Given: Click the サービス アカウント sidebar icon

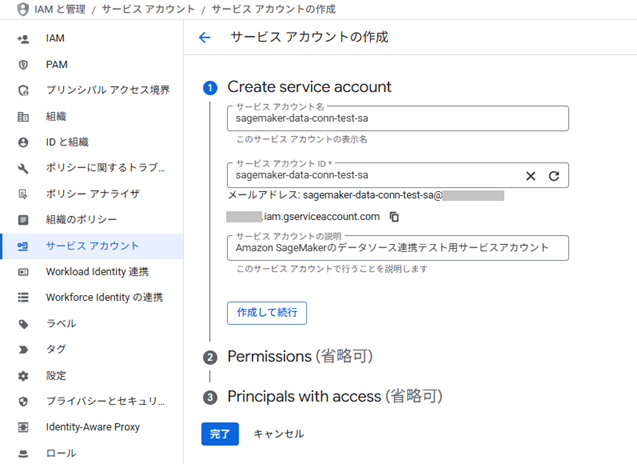Looking at the screenshot, I should tap(23, 246).
